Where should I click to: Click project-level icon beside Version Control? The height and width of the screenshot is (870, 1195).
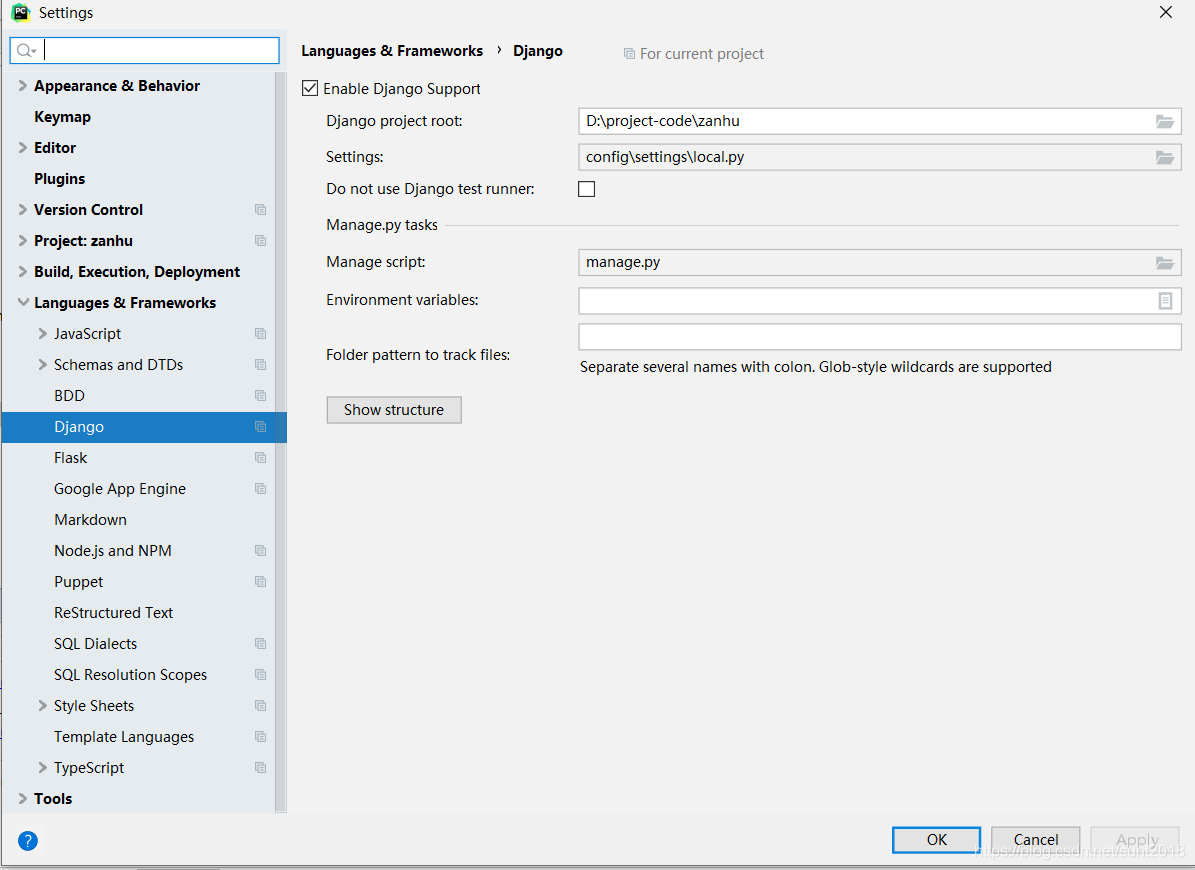pyautogui.click(x=261, y=210)
